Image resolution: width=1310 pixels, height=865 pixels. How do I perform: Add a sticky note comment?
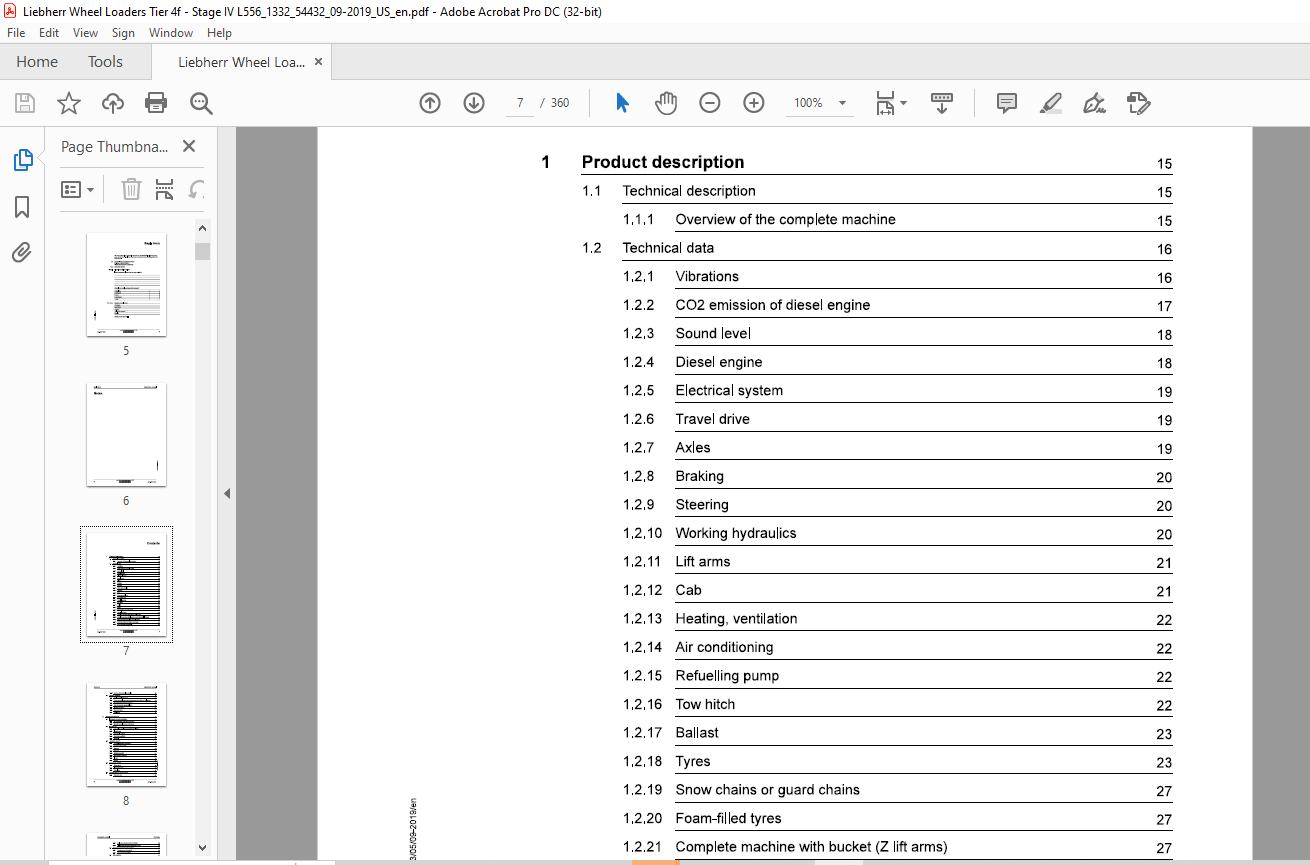[1007, 103]
